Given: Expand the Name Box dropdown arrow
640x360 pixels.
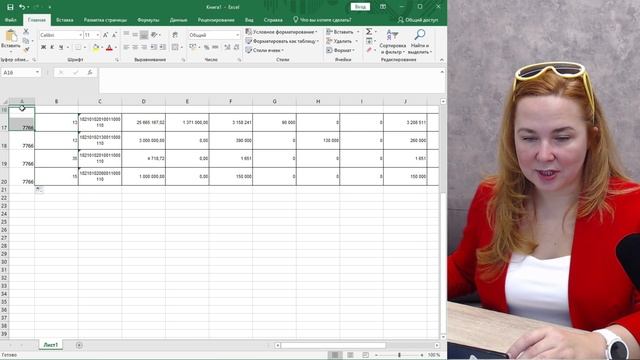Looking at the screenshot, I should (37, 72).
